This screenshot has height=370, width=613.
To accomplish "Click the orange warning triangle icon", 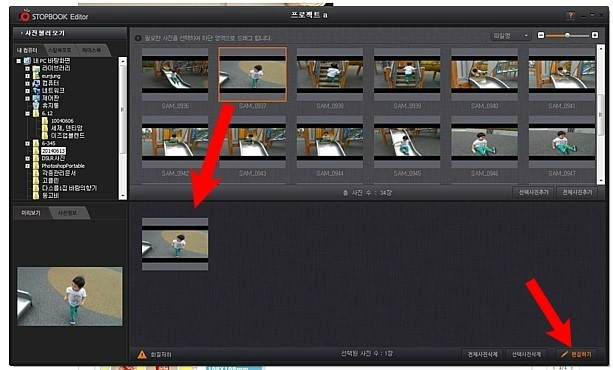I will pos(142,354).
